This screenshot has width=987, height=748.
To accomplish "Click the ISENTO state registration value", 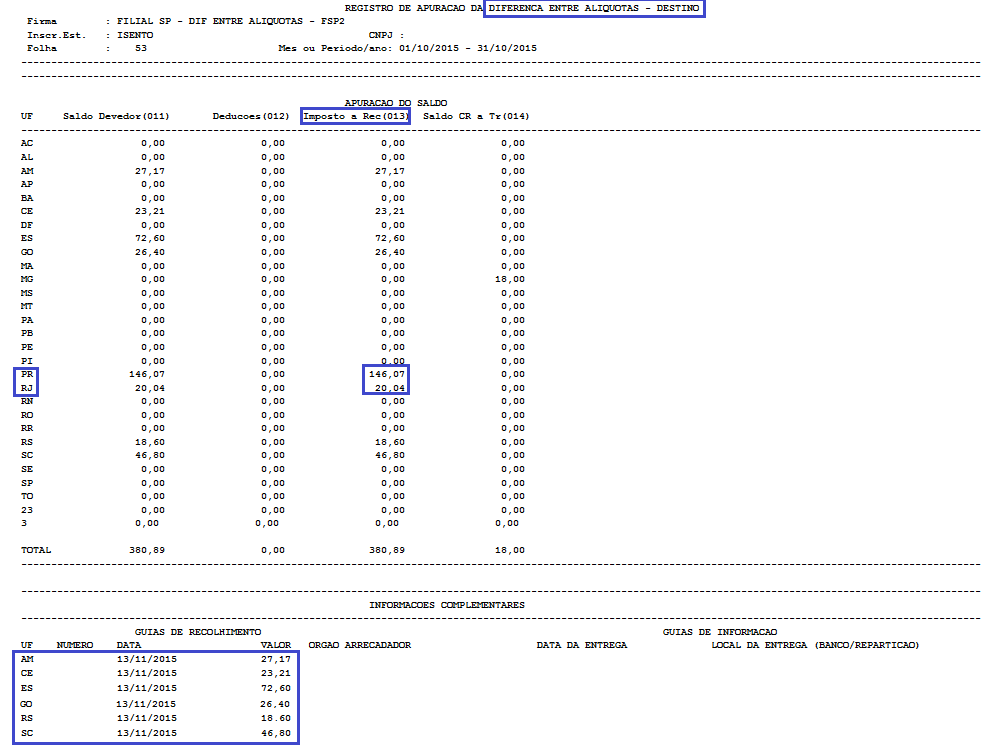I will 135,35.
